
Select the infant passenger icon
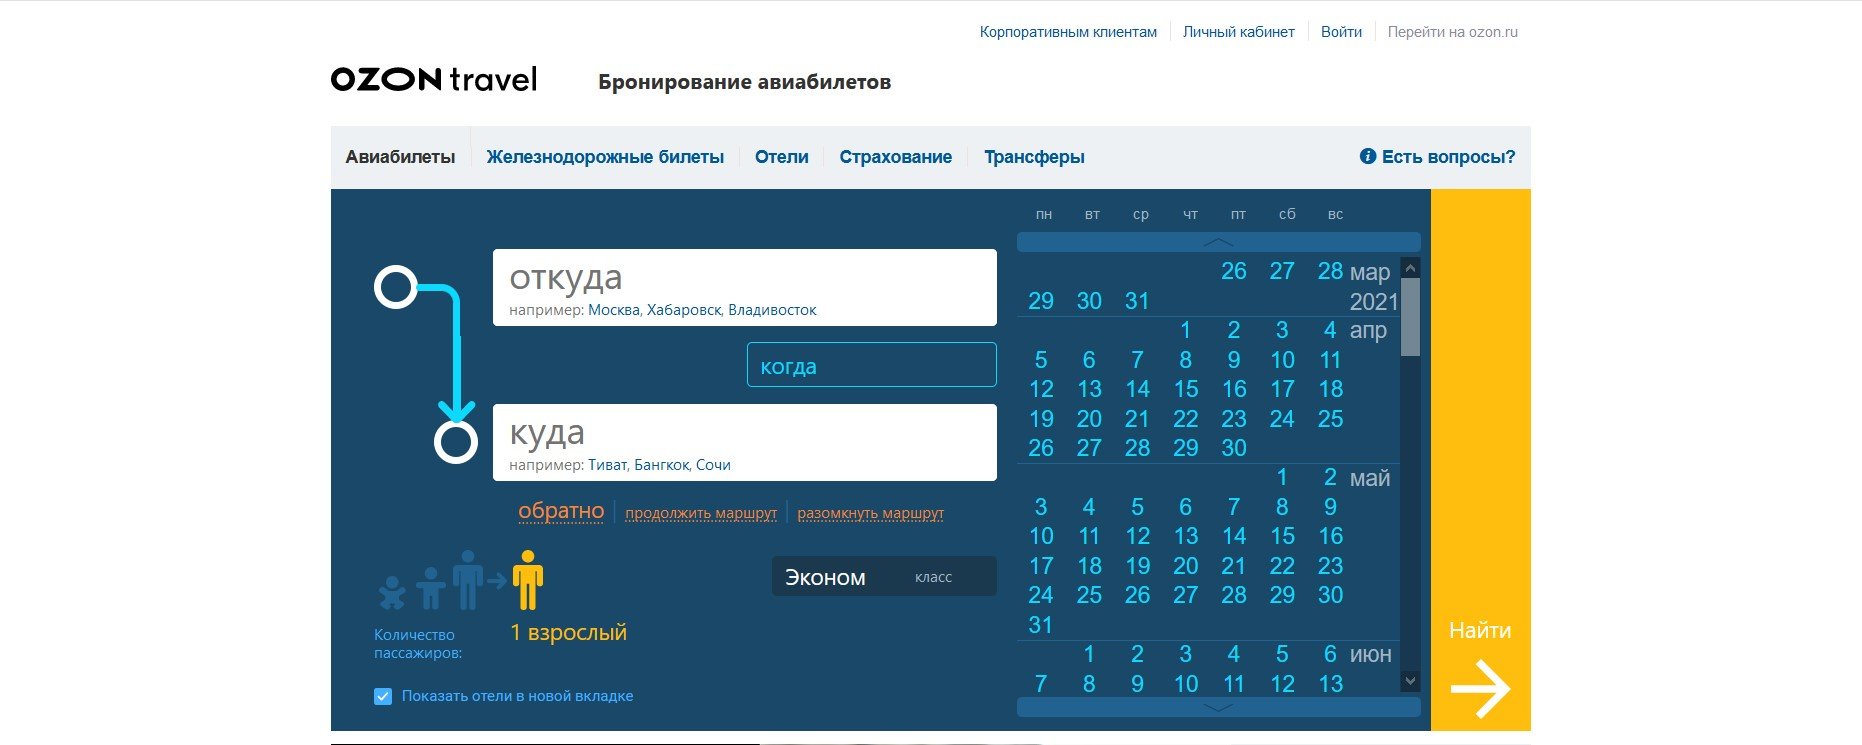(x=391, y=592)
